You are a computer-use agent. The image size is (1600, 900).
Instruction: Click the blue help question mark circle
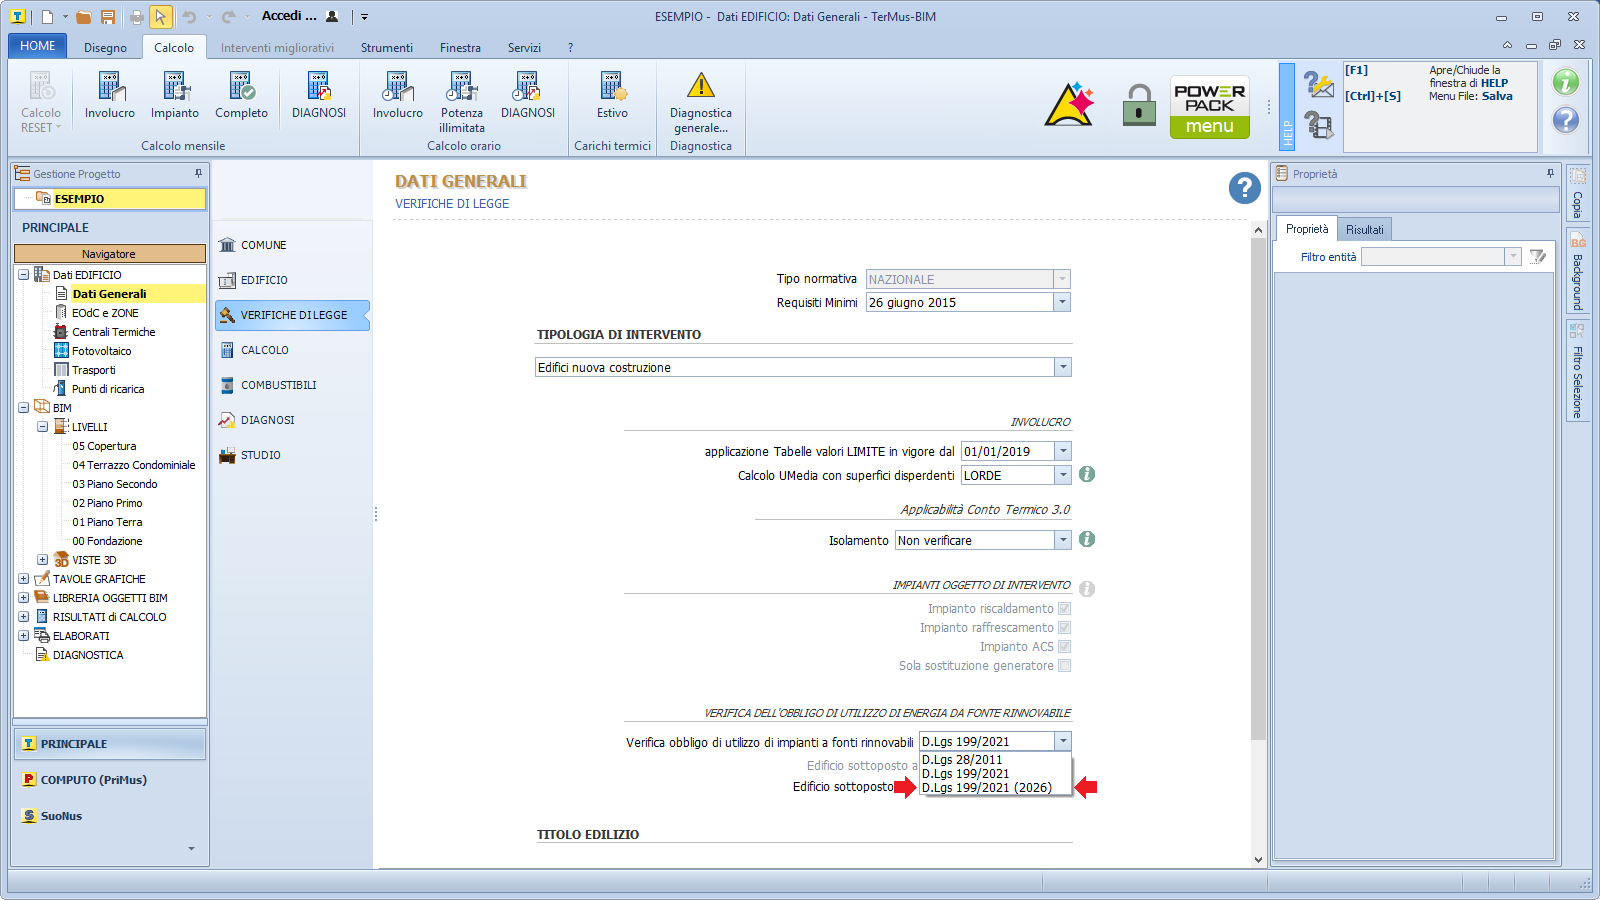(x=1244, y=188)
